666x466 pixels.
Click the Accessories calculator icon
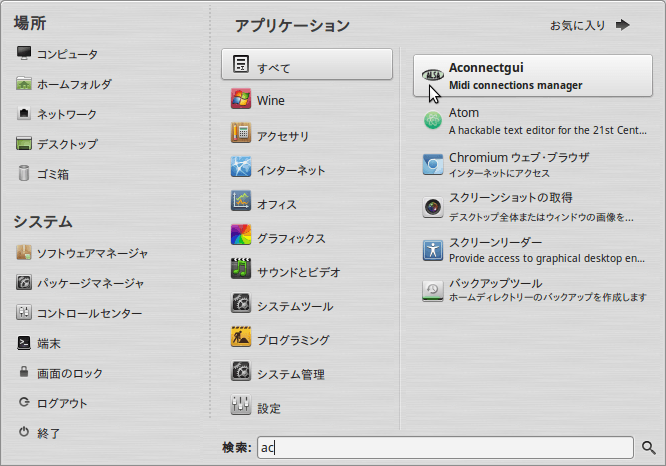[241, 133]
